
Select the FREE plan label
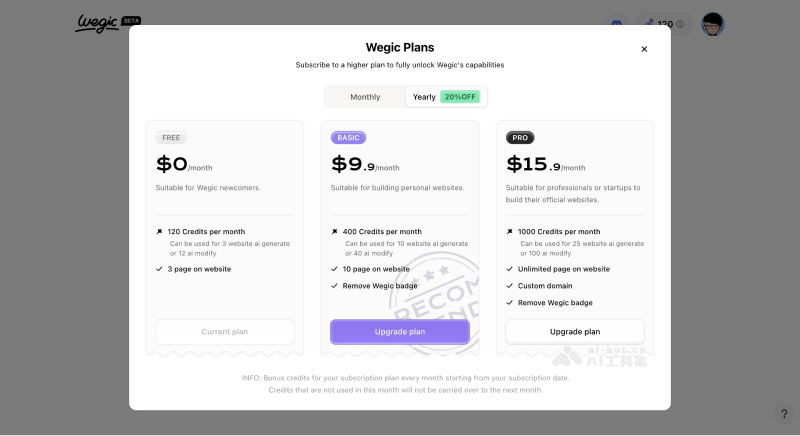[171, 138]
